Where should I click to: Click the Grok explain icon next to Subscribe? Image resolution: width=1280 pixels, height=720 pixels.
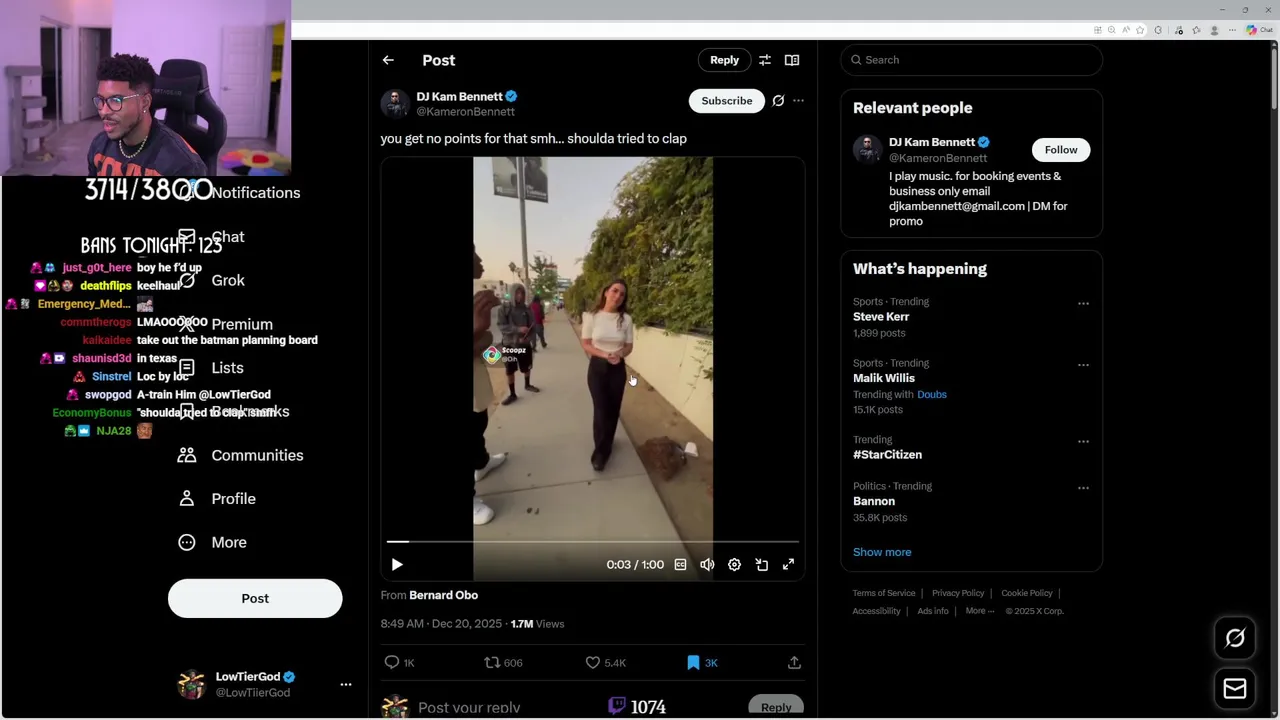click(778, 100)
